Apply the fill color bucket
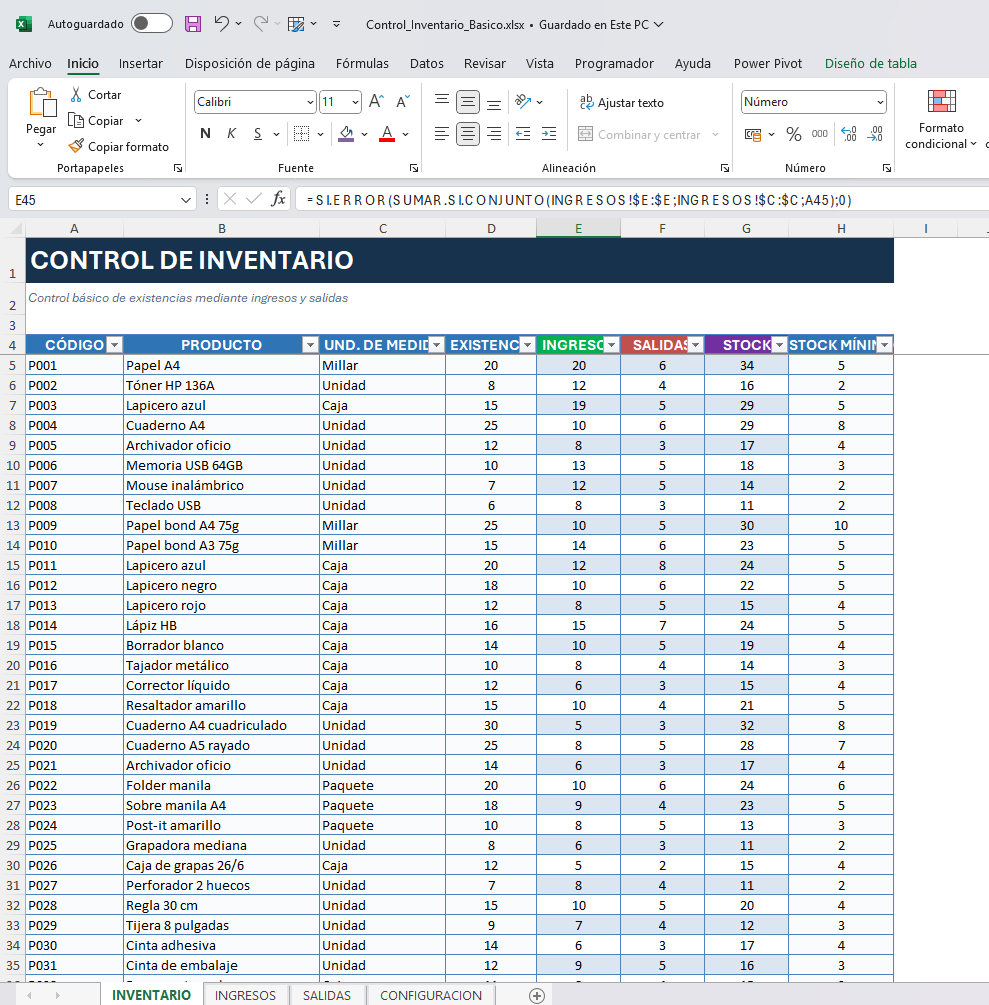The height and width of the screenshot is (1005, 989). click(346, 133)
